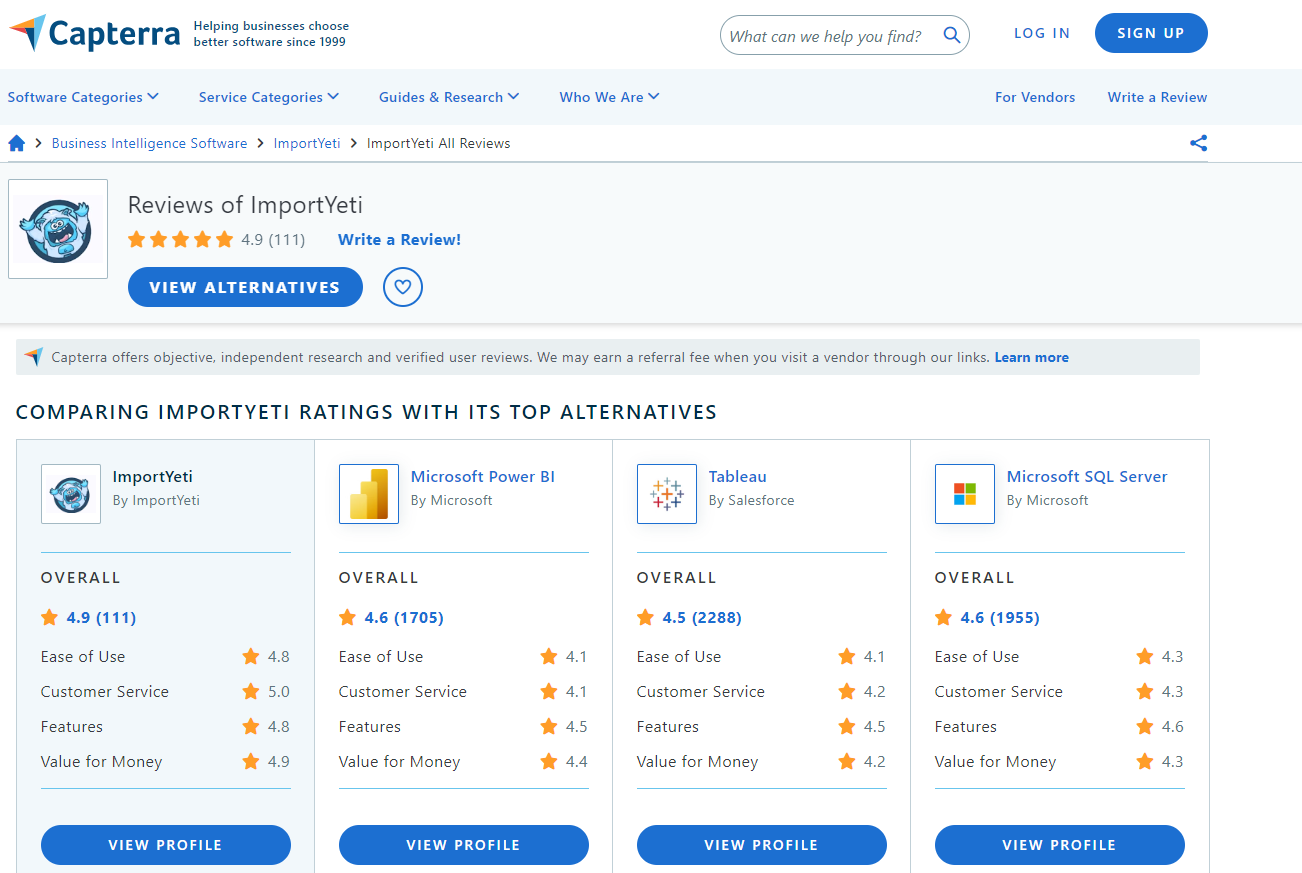Open the ImportYeti breadcrumb link
1302x873 pixels.
coord(307,143)
